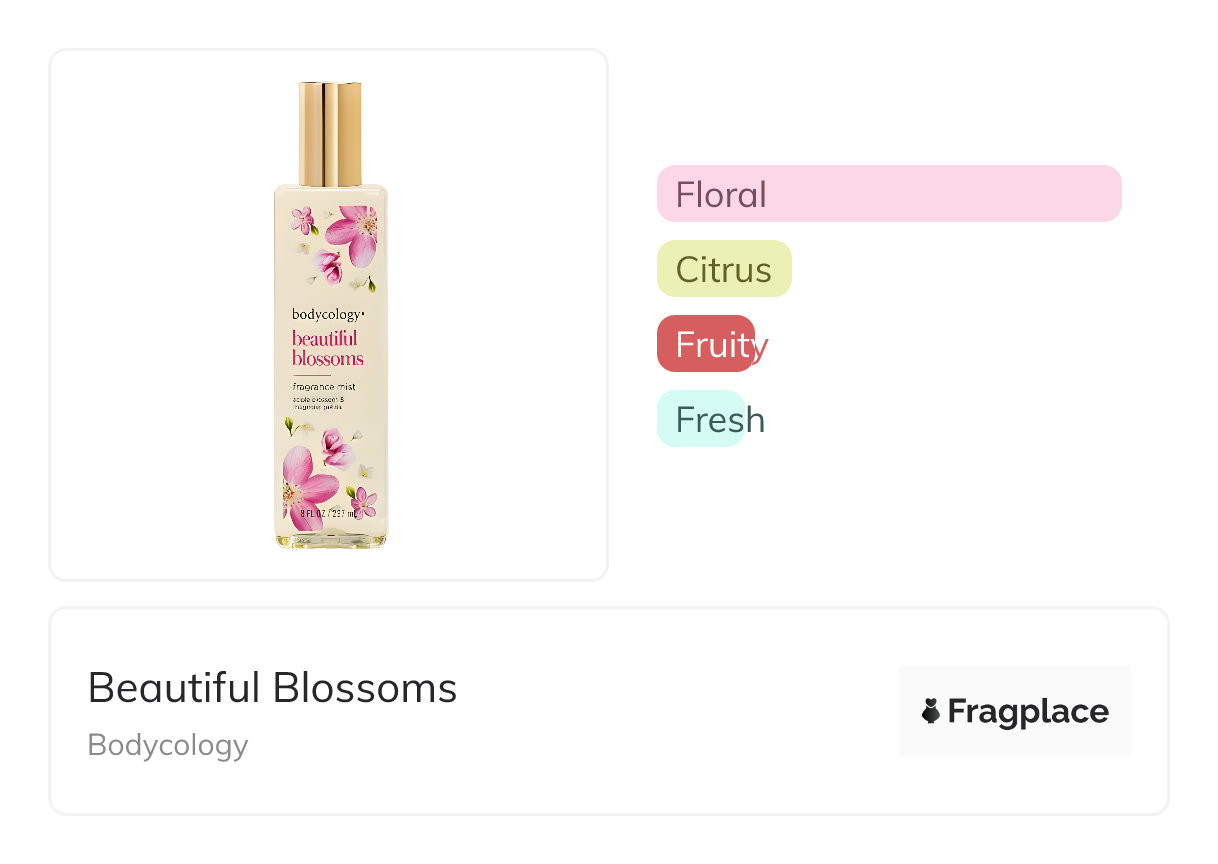
Task: Click the small pink flower at label top-left
Action: (x=303, y=220)
